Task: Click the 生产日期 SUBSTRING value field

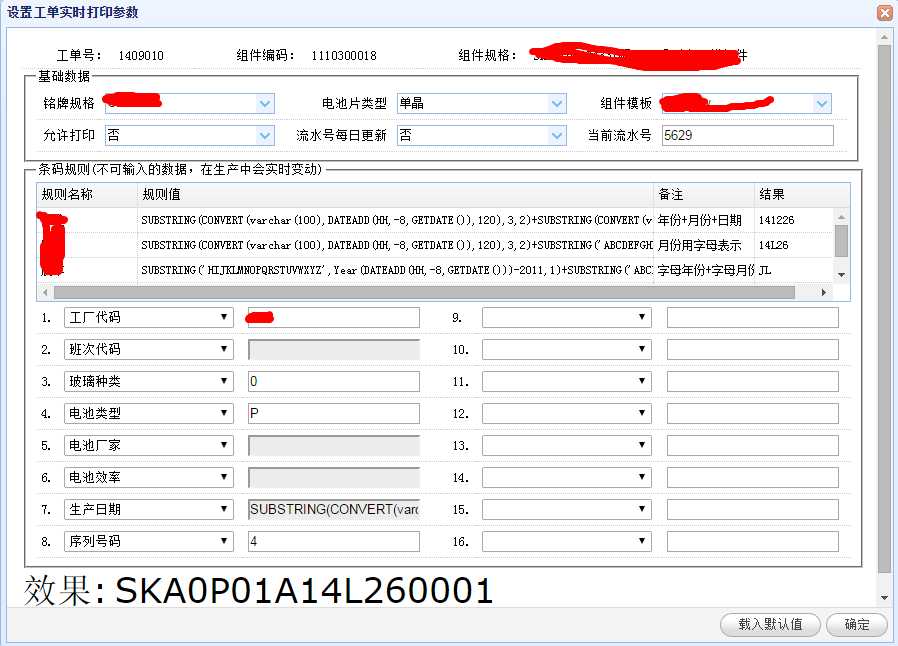Action: click(x=333, y=510)
